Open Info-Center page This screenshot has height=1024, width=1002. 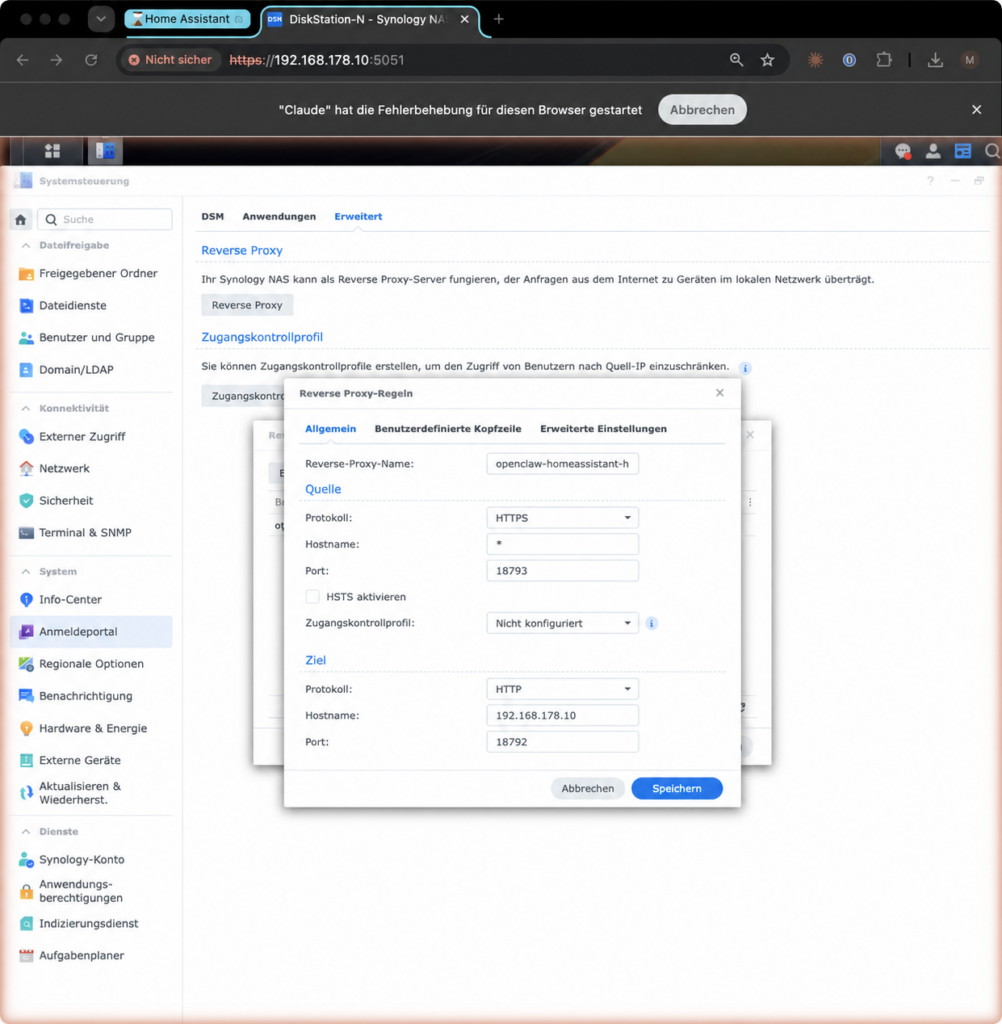pos(91,599)
